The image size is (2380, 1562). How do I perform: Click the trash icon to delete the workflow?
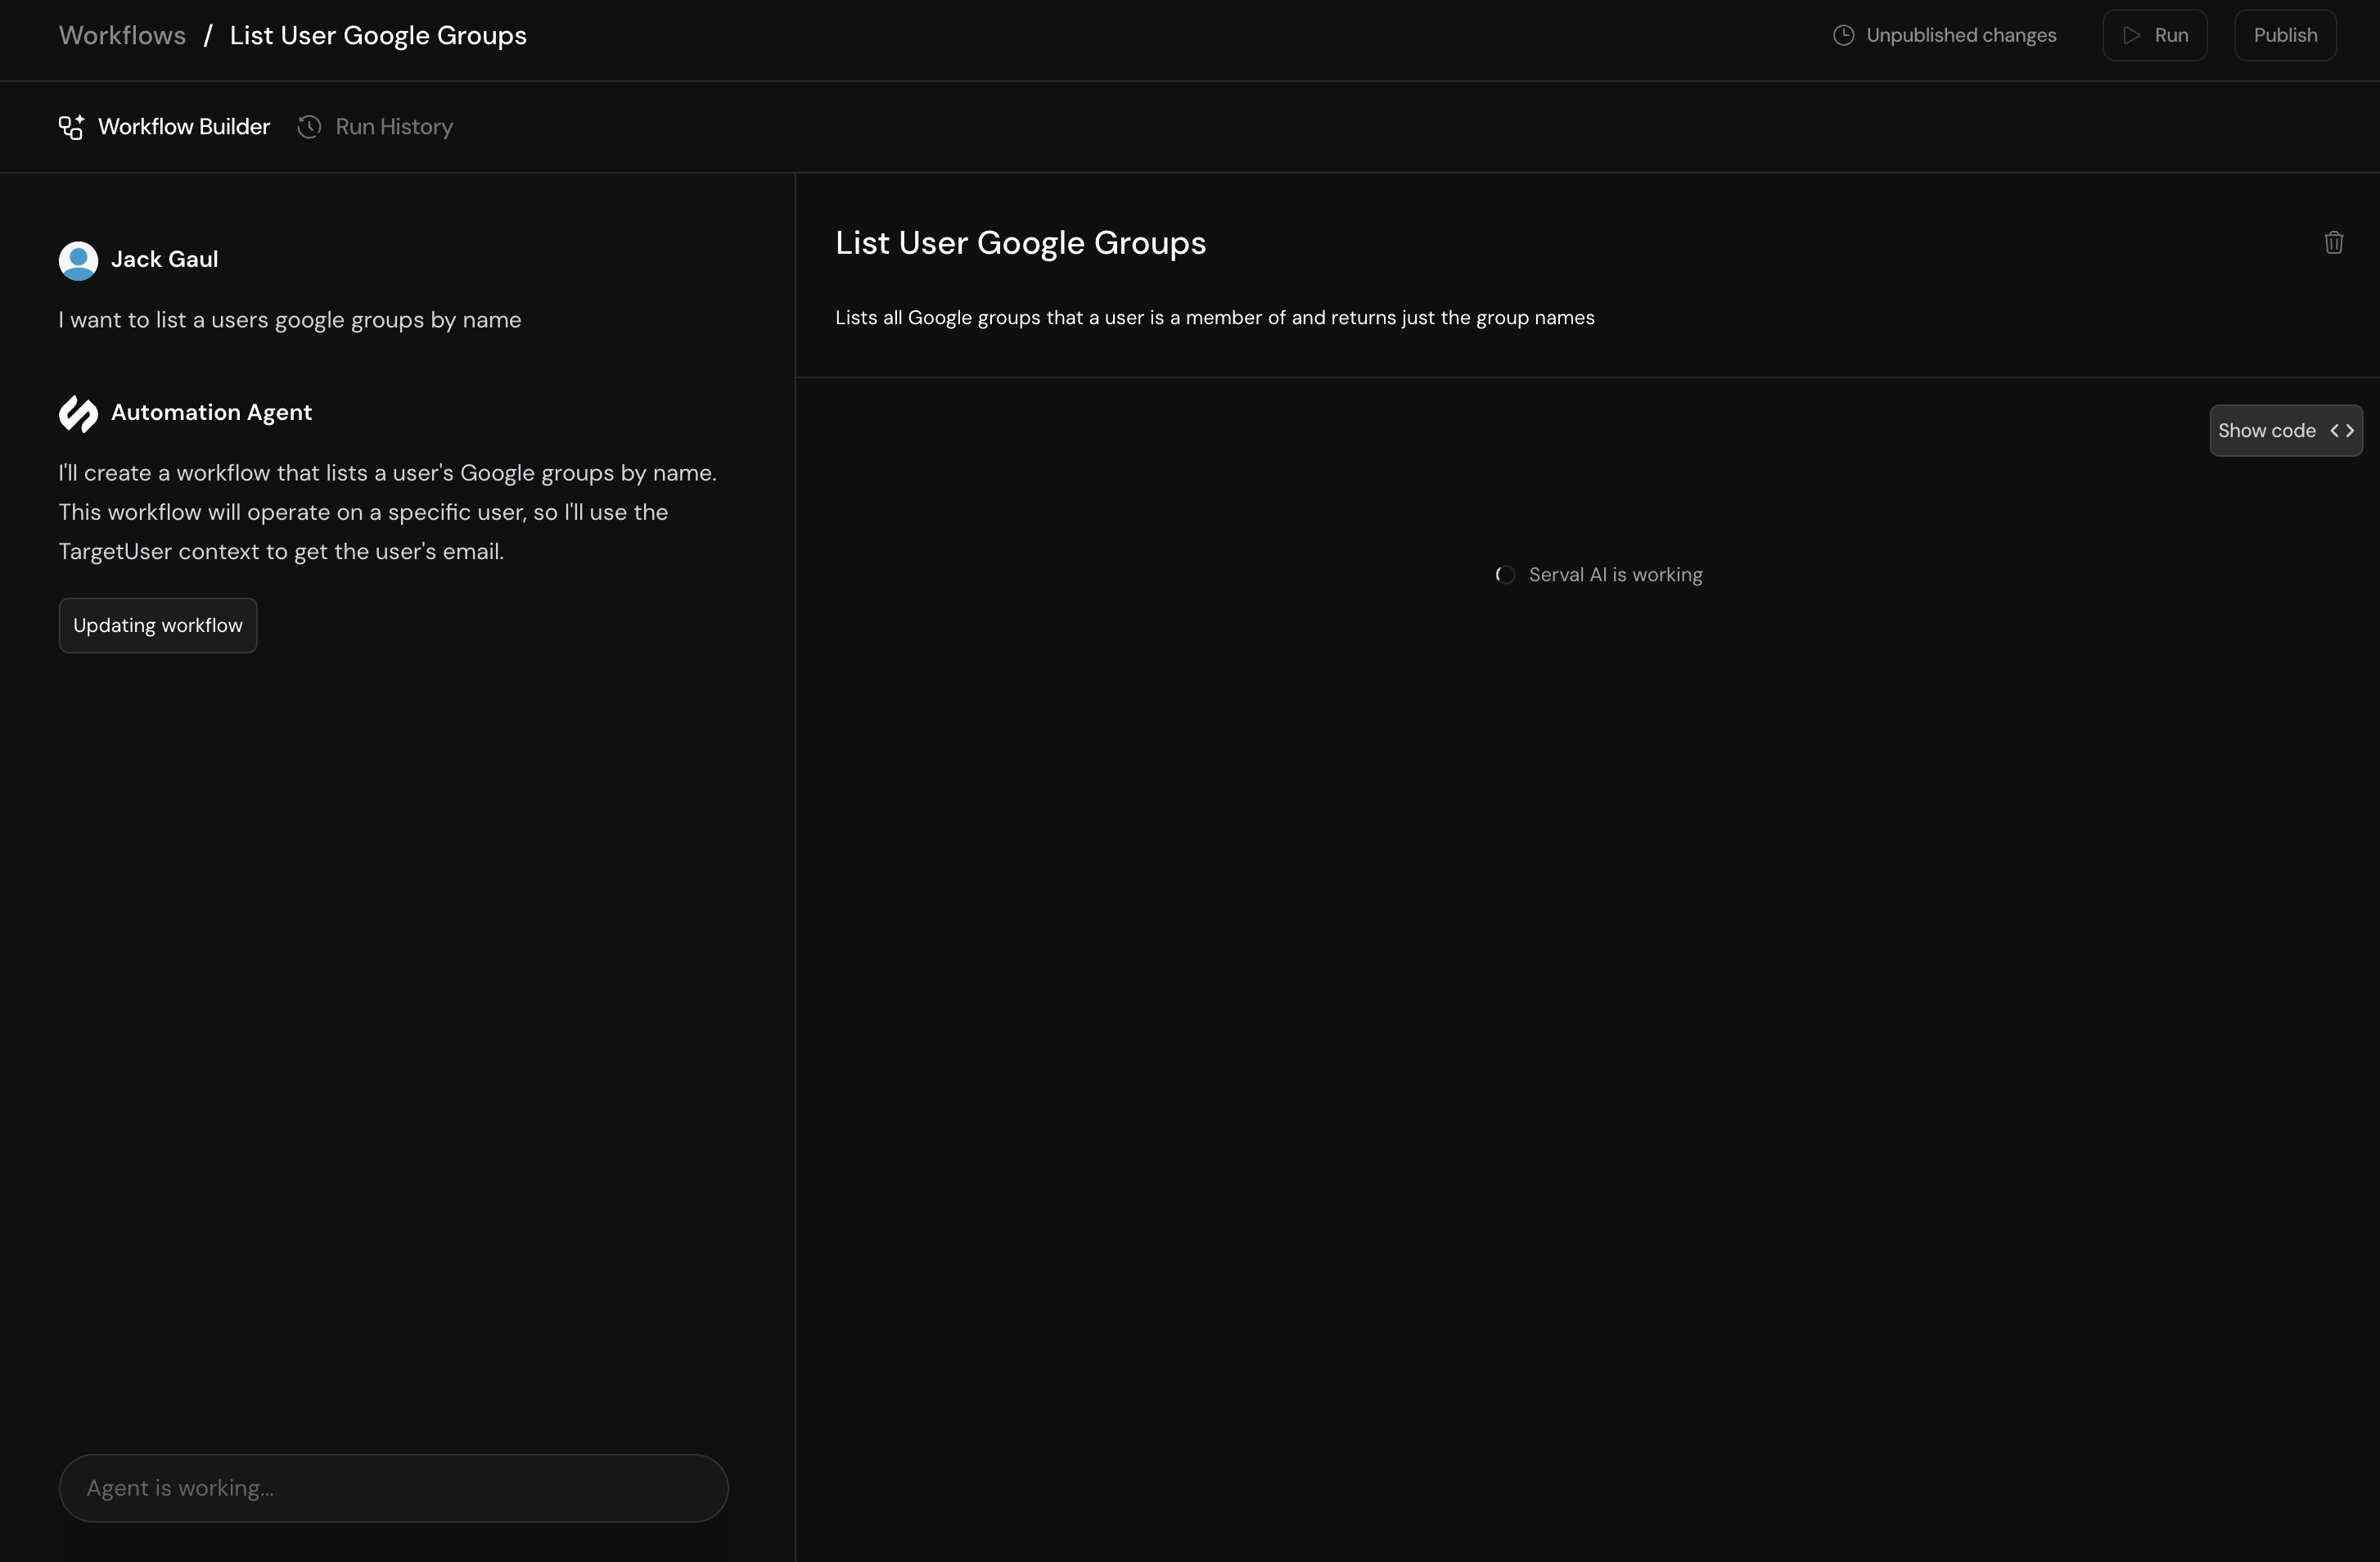(x=2334, y=242)
